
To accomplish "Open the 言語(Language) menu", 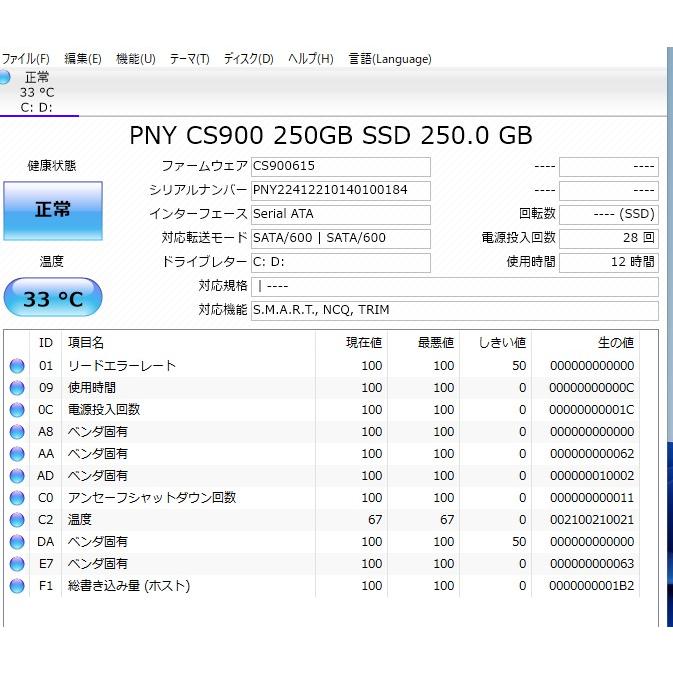I will pyautogui.click(x=390, y=59).
